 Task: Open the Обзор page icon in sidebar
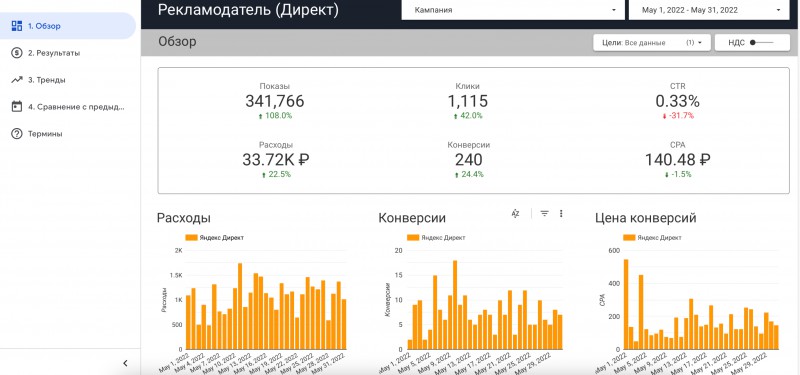coord(17,26)
